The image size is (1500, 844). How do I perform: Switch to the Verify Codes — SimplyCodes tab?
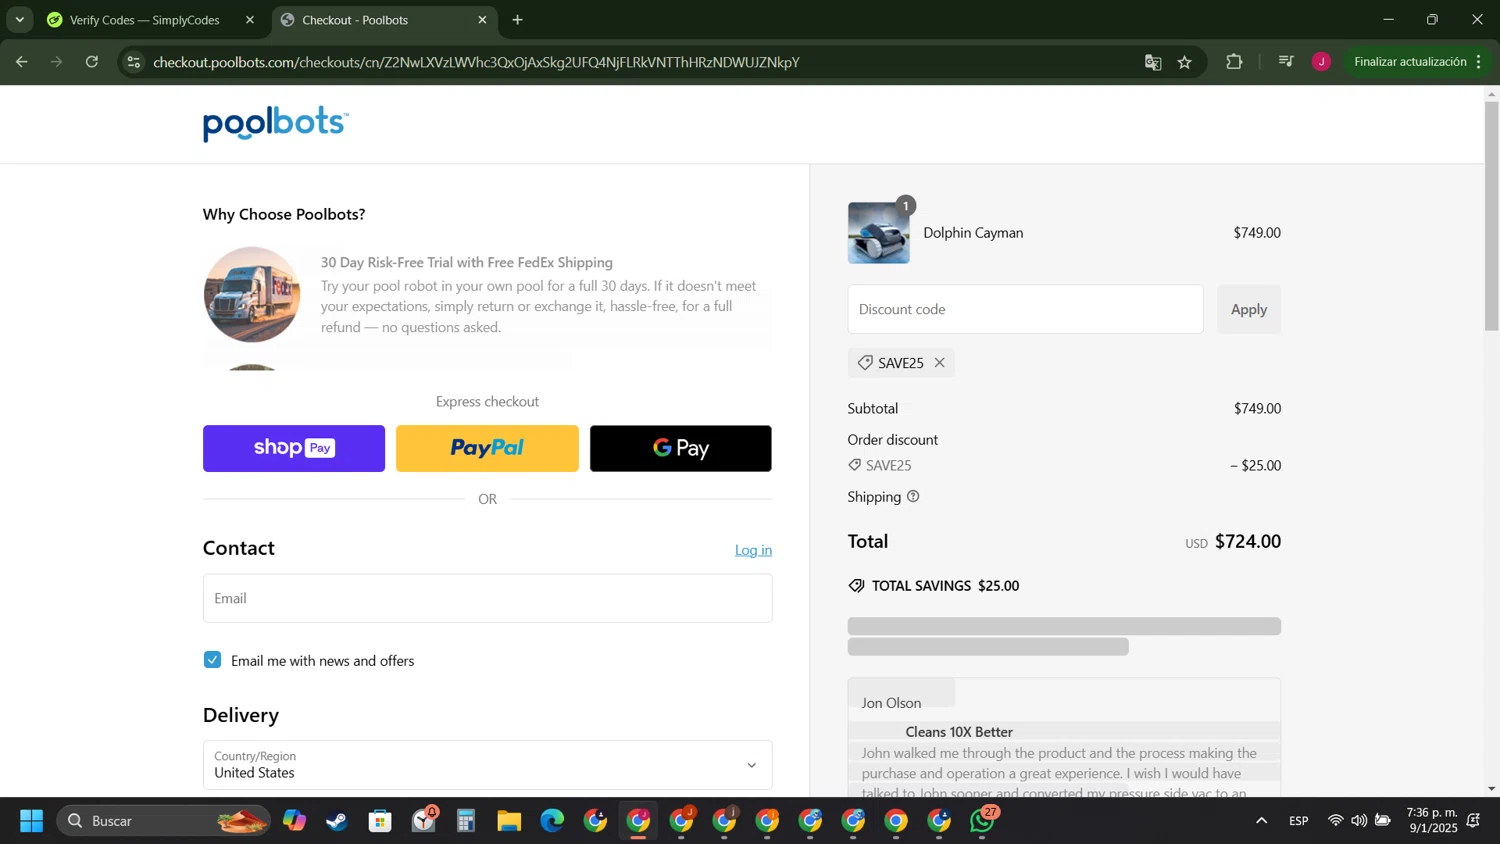click(x=144, y=20)
